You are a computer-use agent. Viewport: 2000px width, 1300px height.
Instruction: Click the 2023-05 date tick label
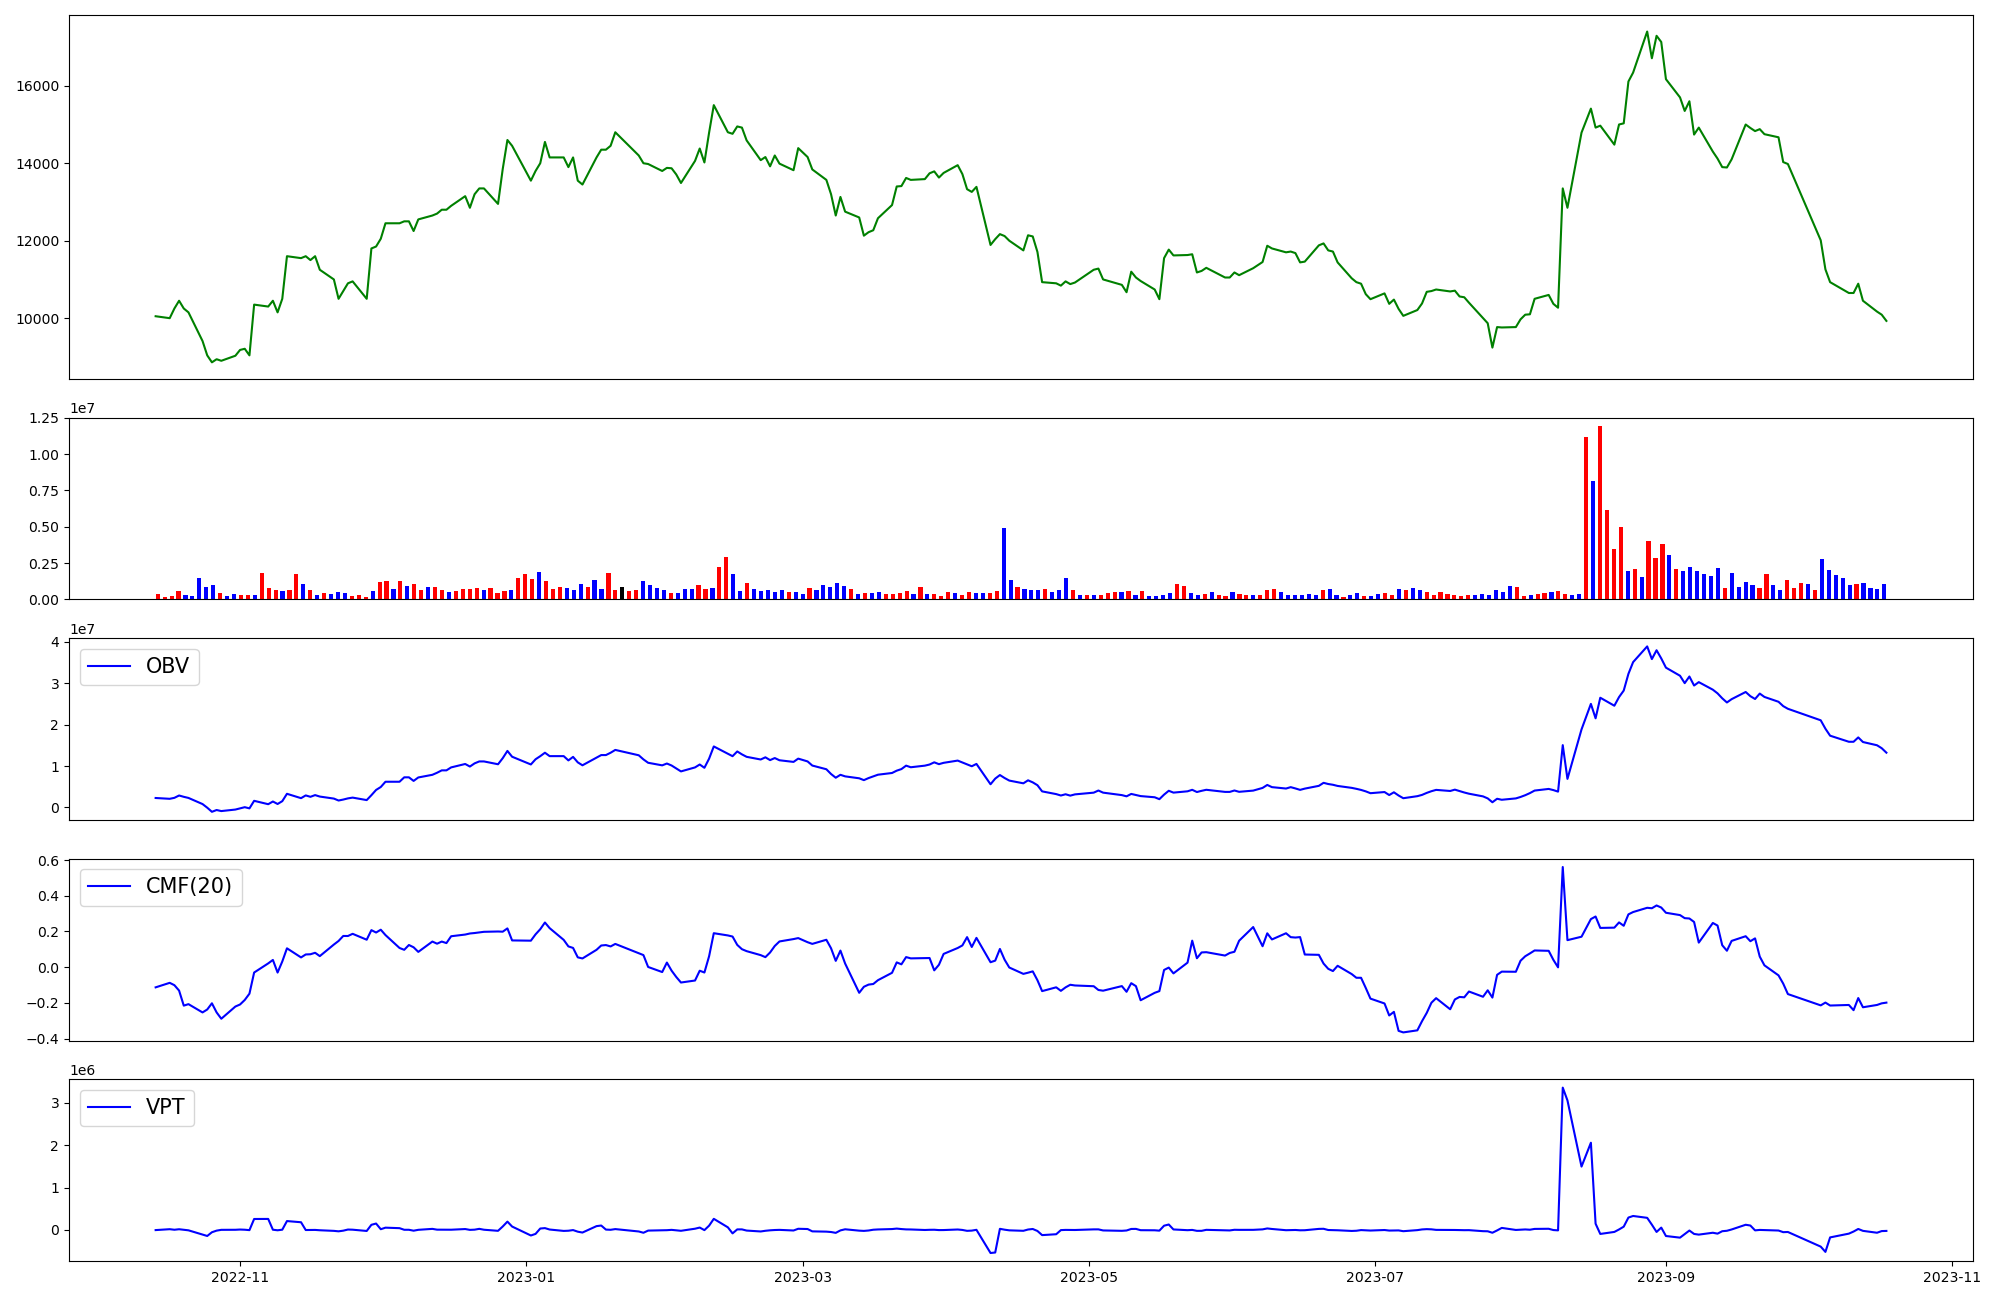pyautogui.click(x=1089, y=1277)
